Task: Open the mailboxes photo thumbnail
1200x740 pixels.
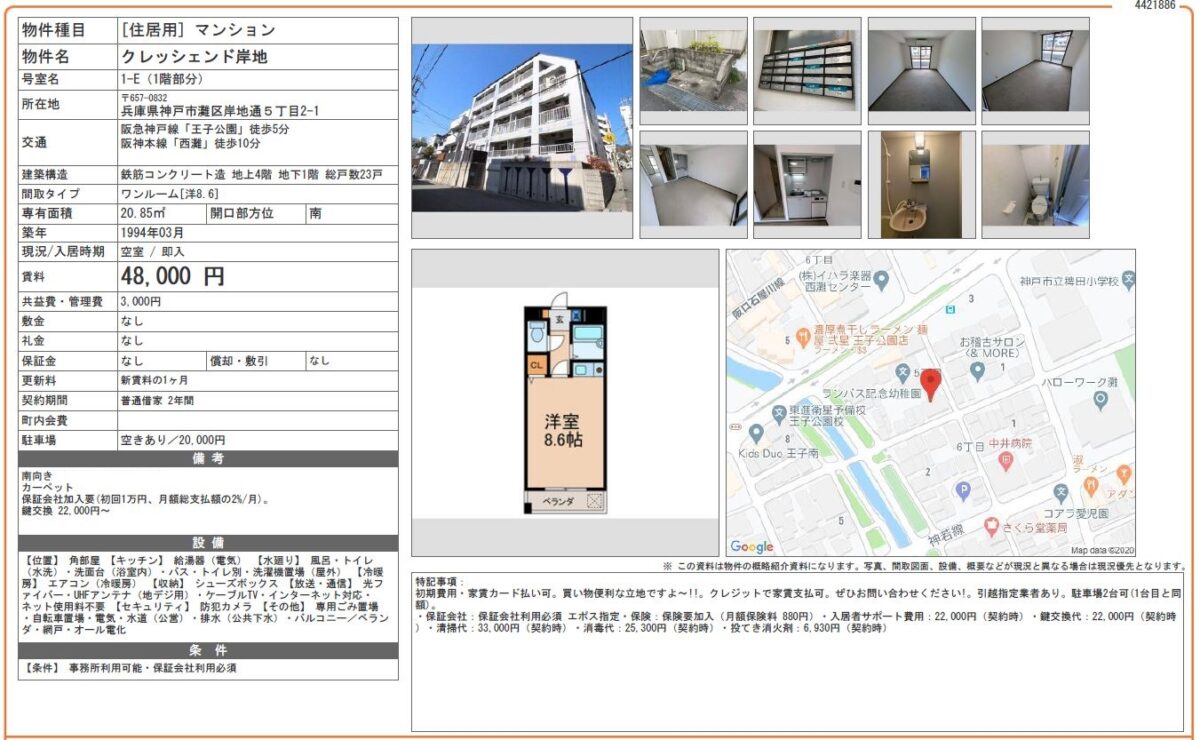Action: (807, 70)
